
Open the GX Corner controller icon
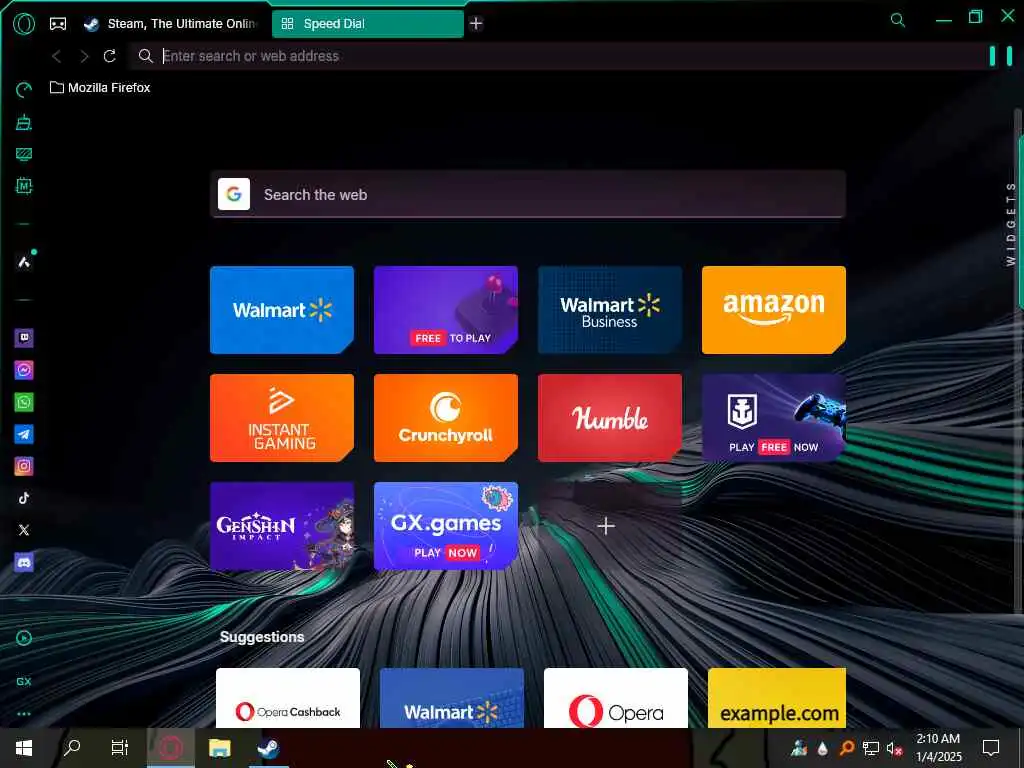(x=58, y=24)
